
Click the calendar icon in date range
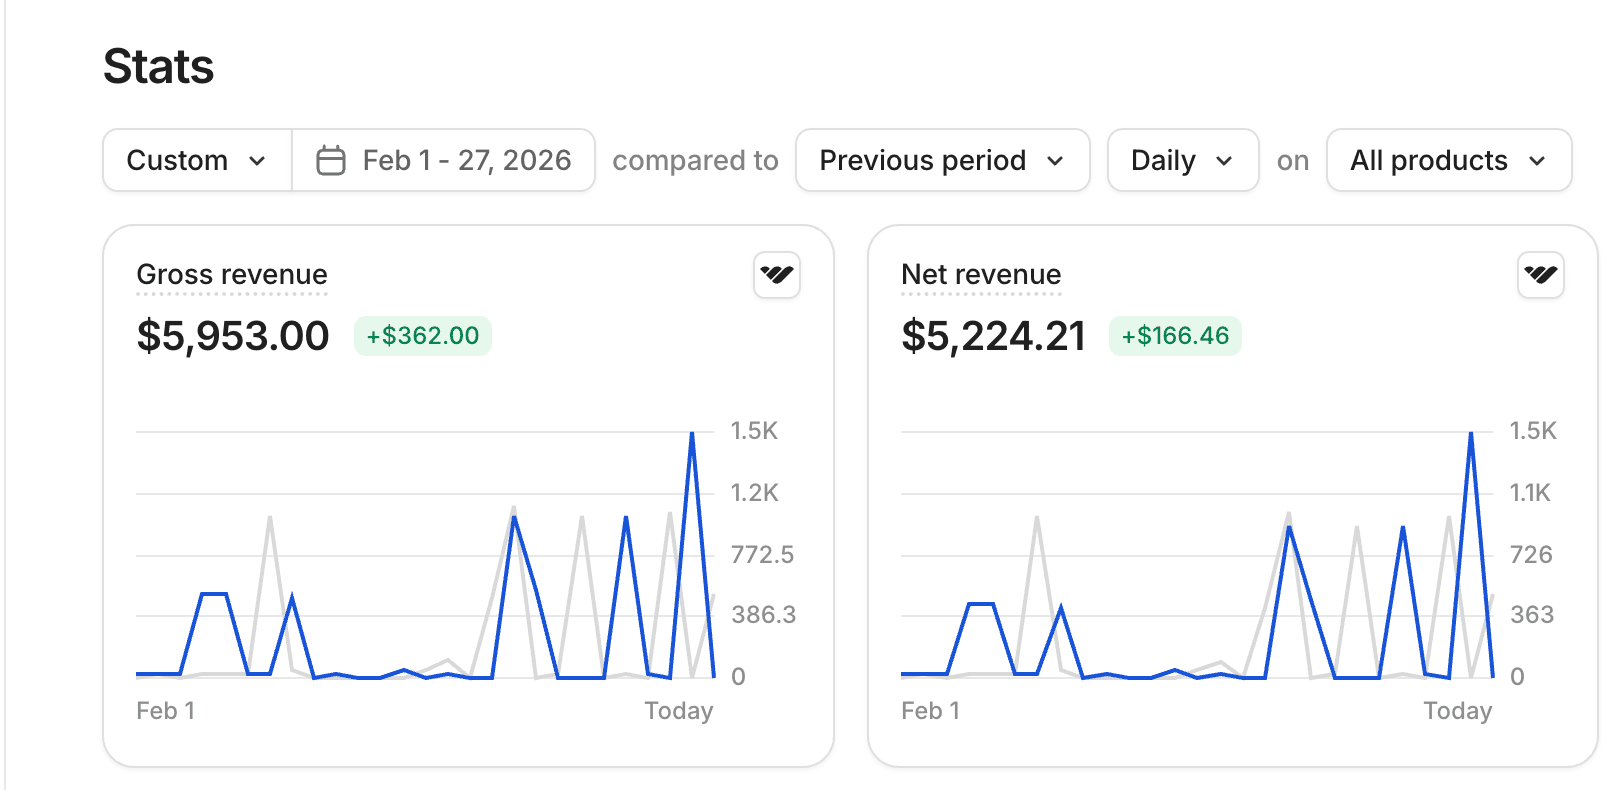coord(331,160)
